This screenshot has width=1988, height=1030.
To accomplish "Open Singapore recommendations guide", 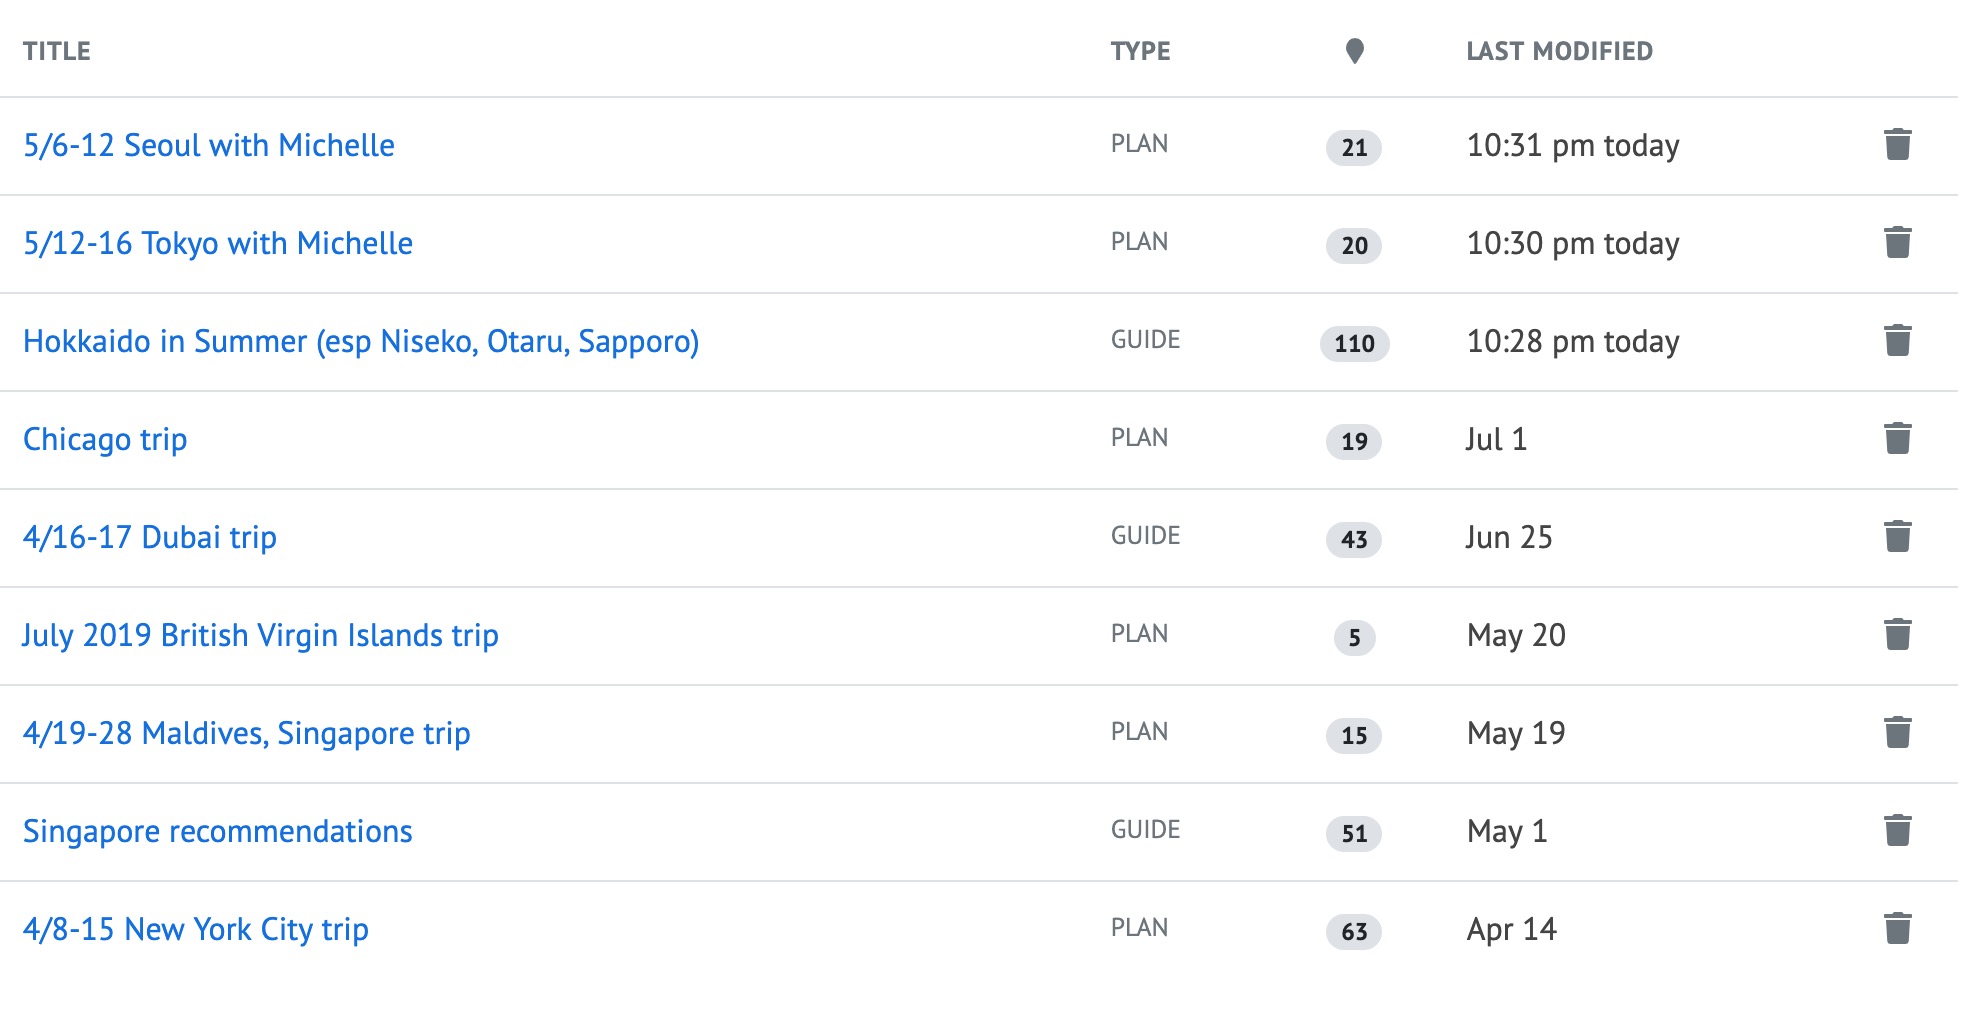I will pyautogui.click(x=218, y=832).
